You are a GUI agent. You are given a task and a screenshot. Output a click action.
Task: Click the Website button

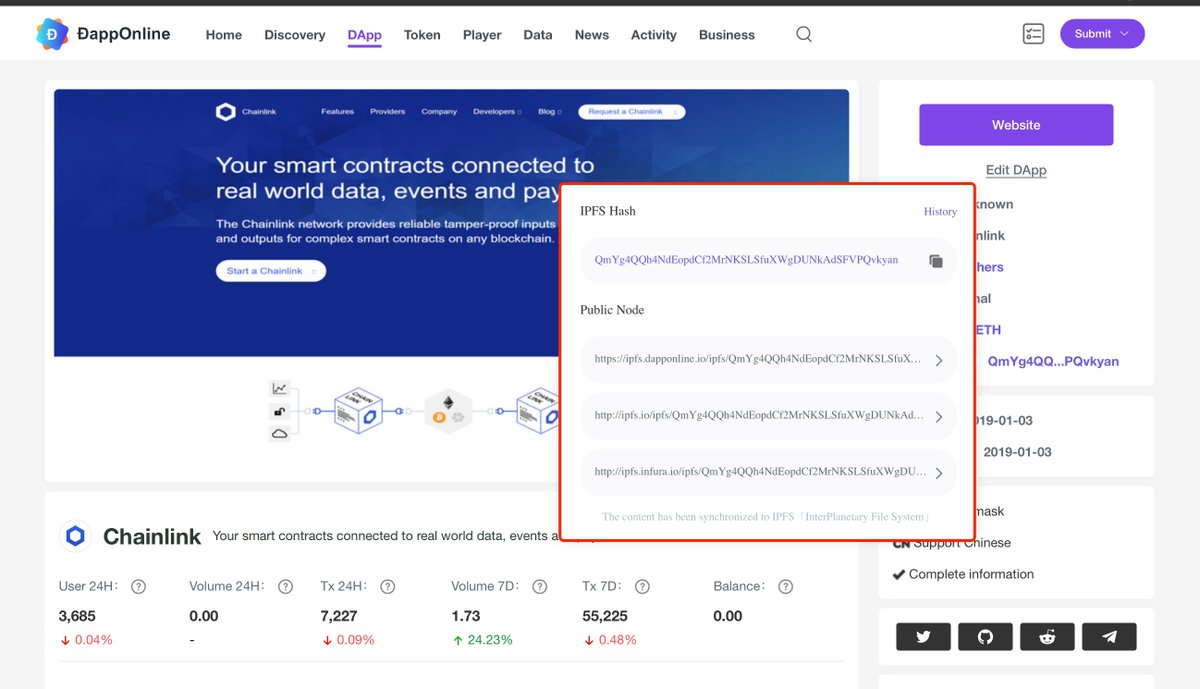[x=1016, y=124]
